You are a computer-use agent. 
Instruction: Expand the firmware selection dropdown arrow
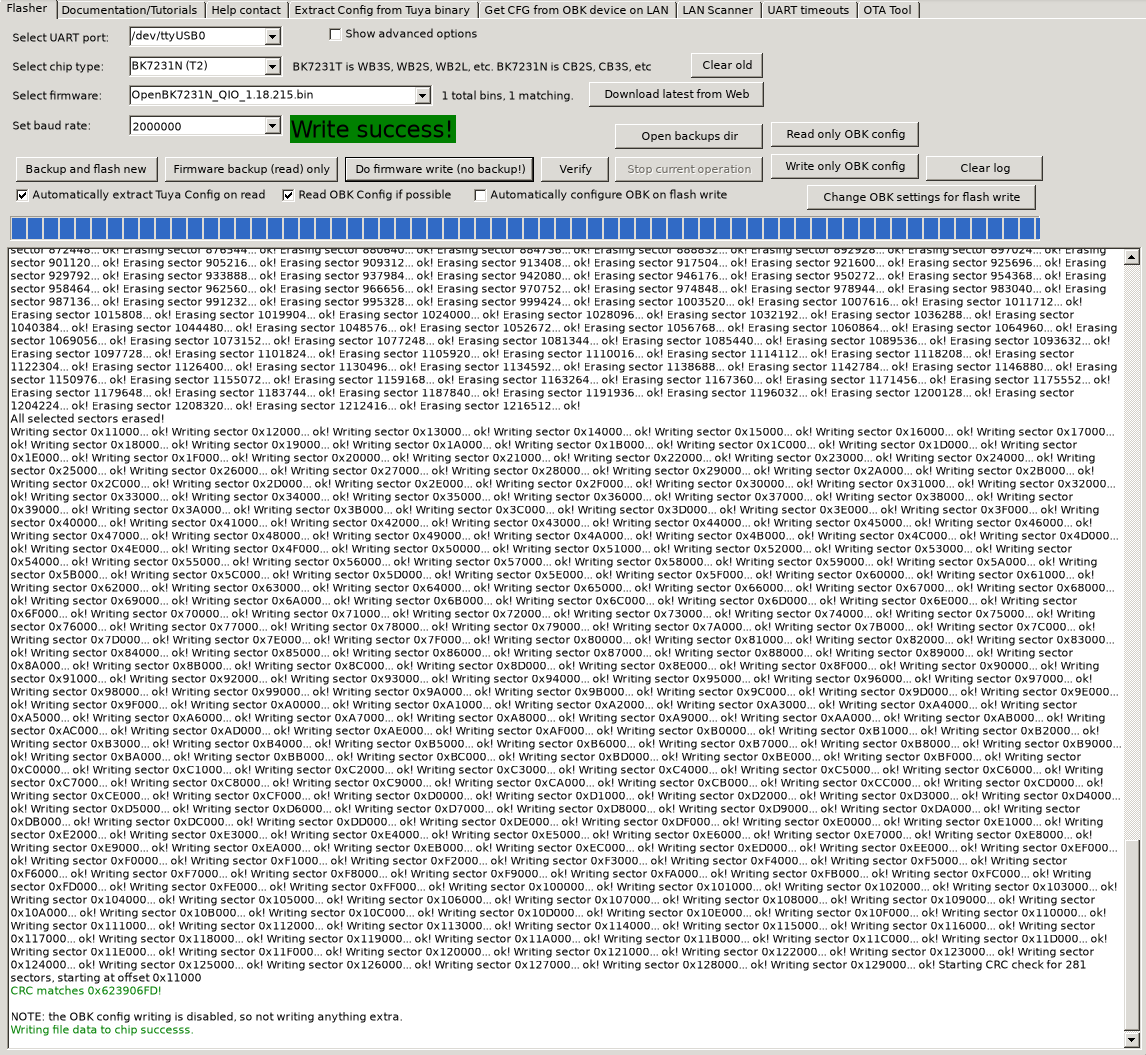pos(423,96)
